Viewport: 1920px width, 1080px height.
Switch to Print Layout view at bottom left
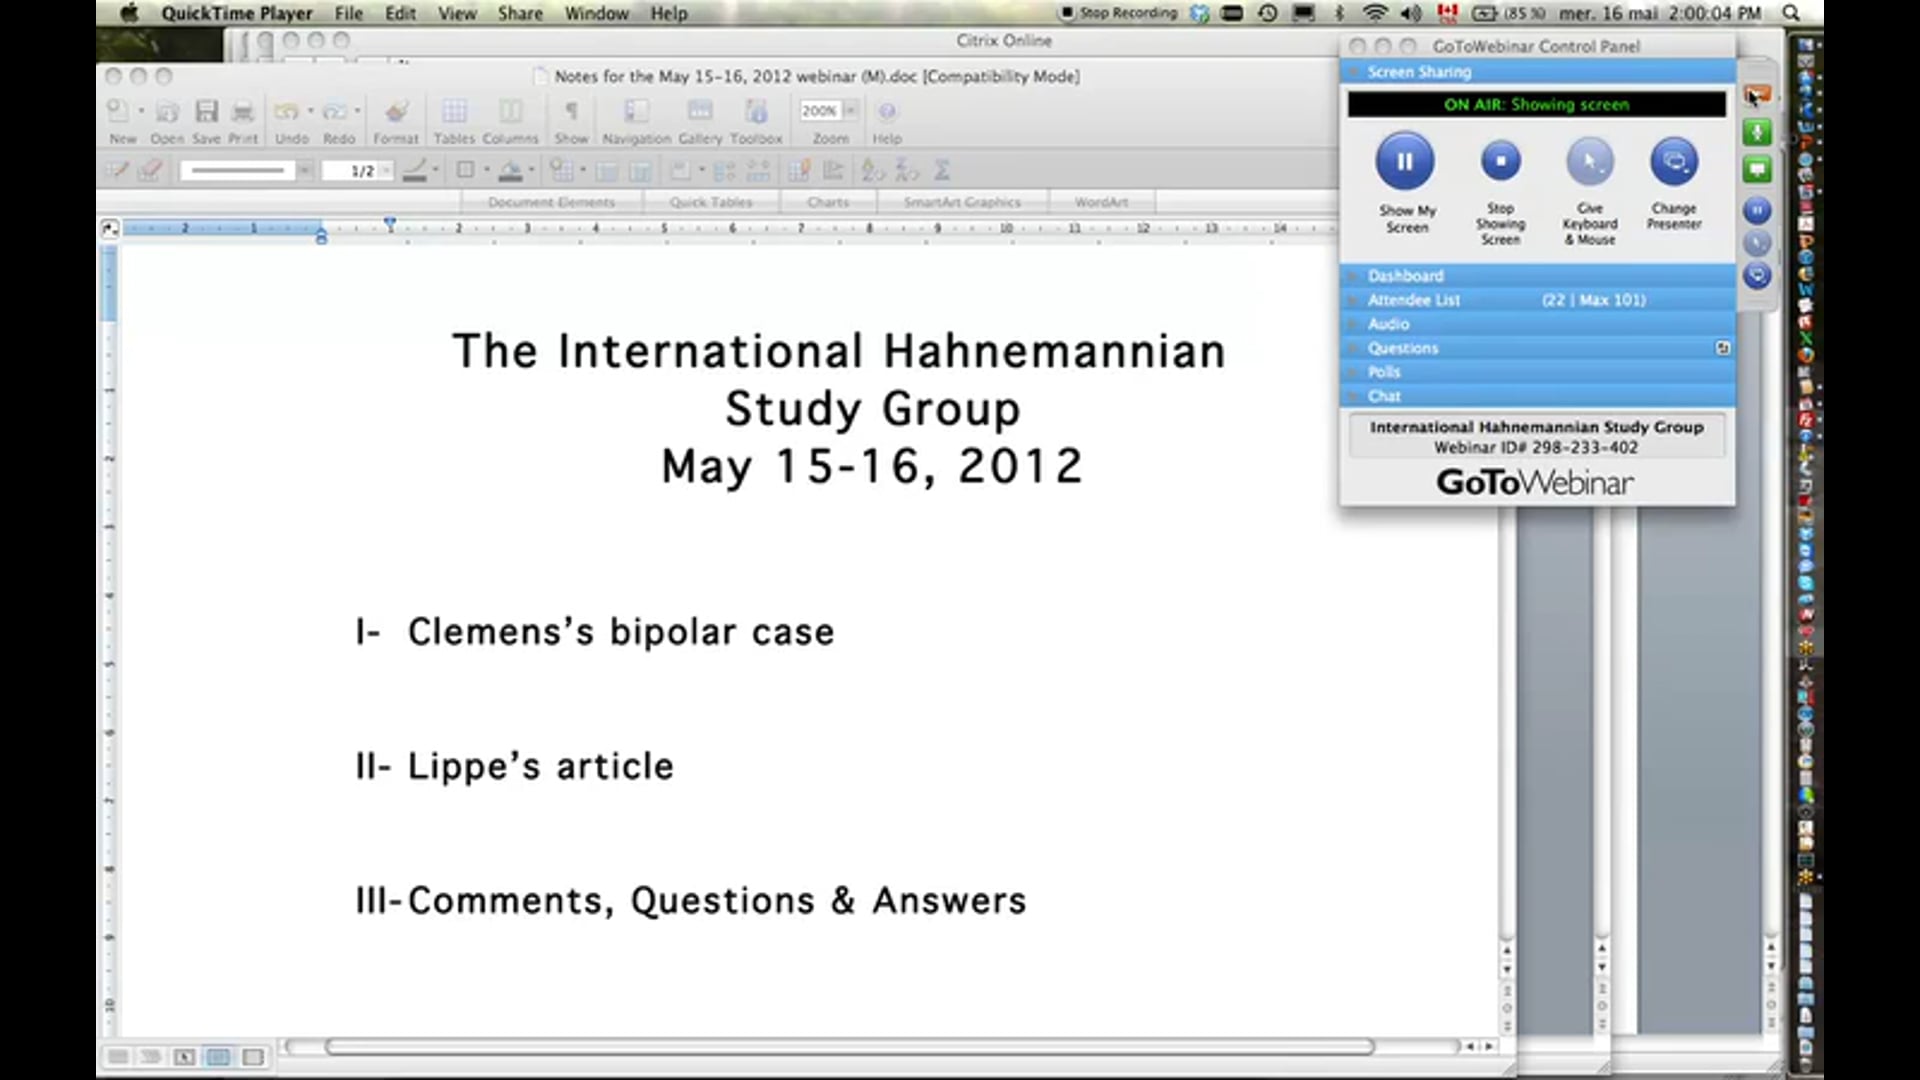click(x=218, y=1056)
